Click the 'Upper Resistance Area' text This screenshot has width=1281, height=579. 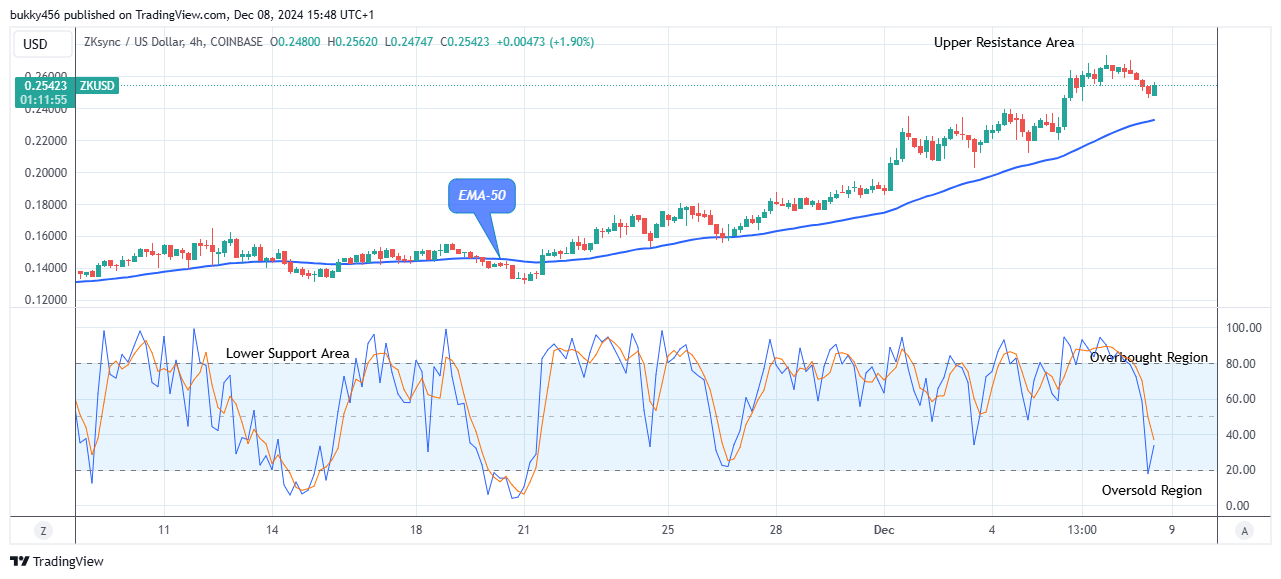click(x=1004, y=42)
